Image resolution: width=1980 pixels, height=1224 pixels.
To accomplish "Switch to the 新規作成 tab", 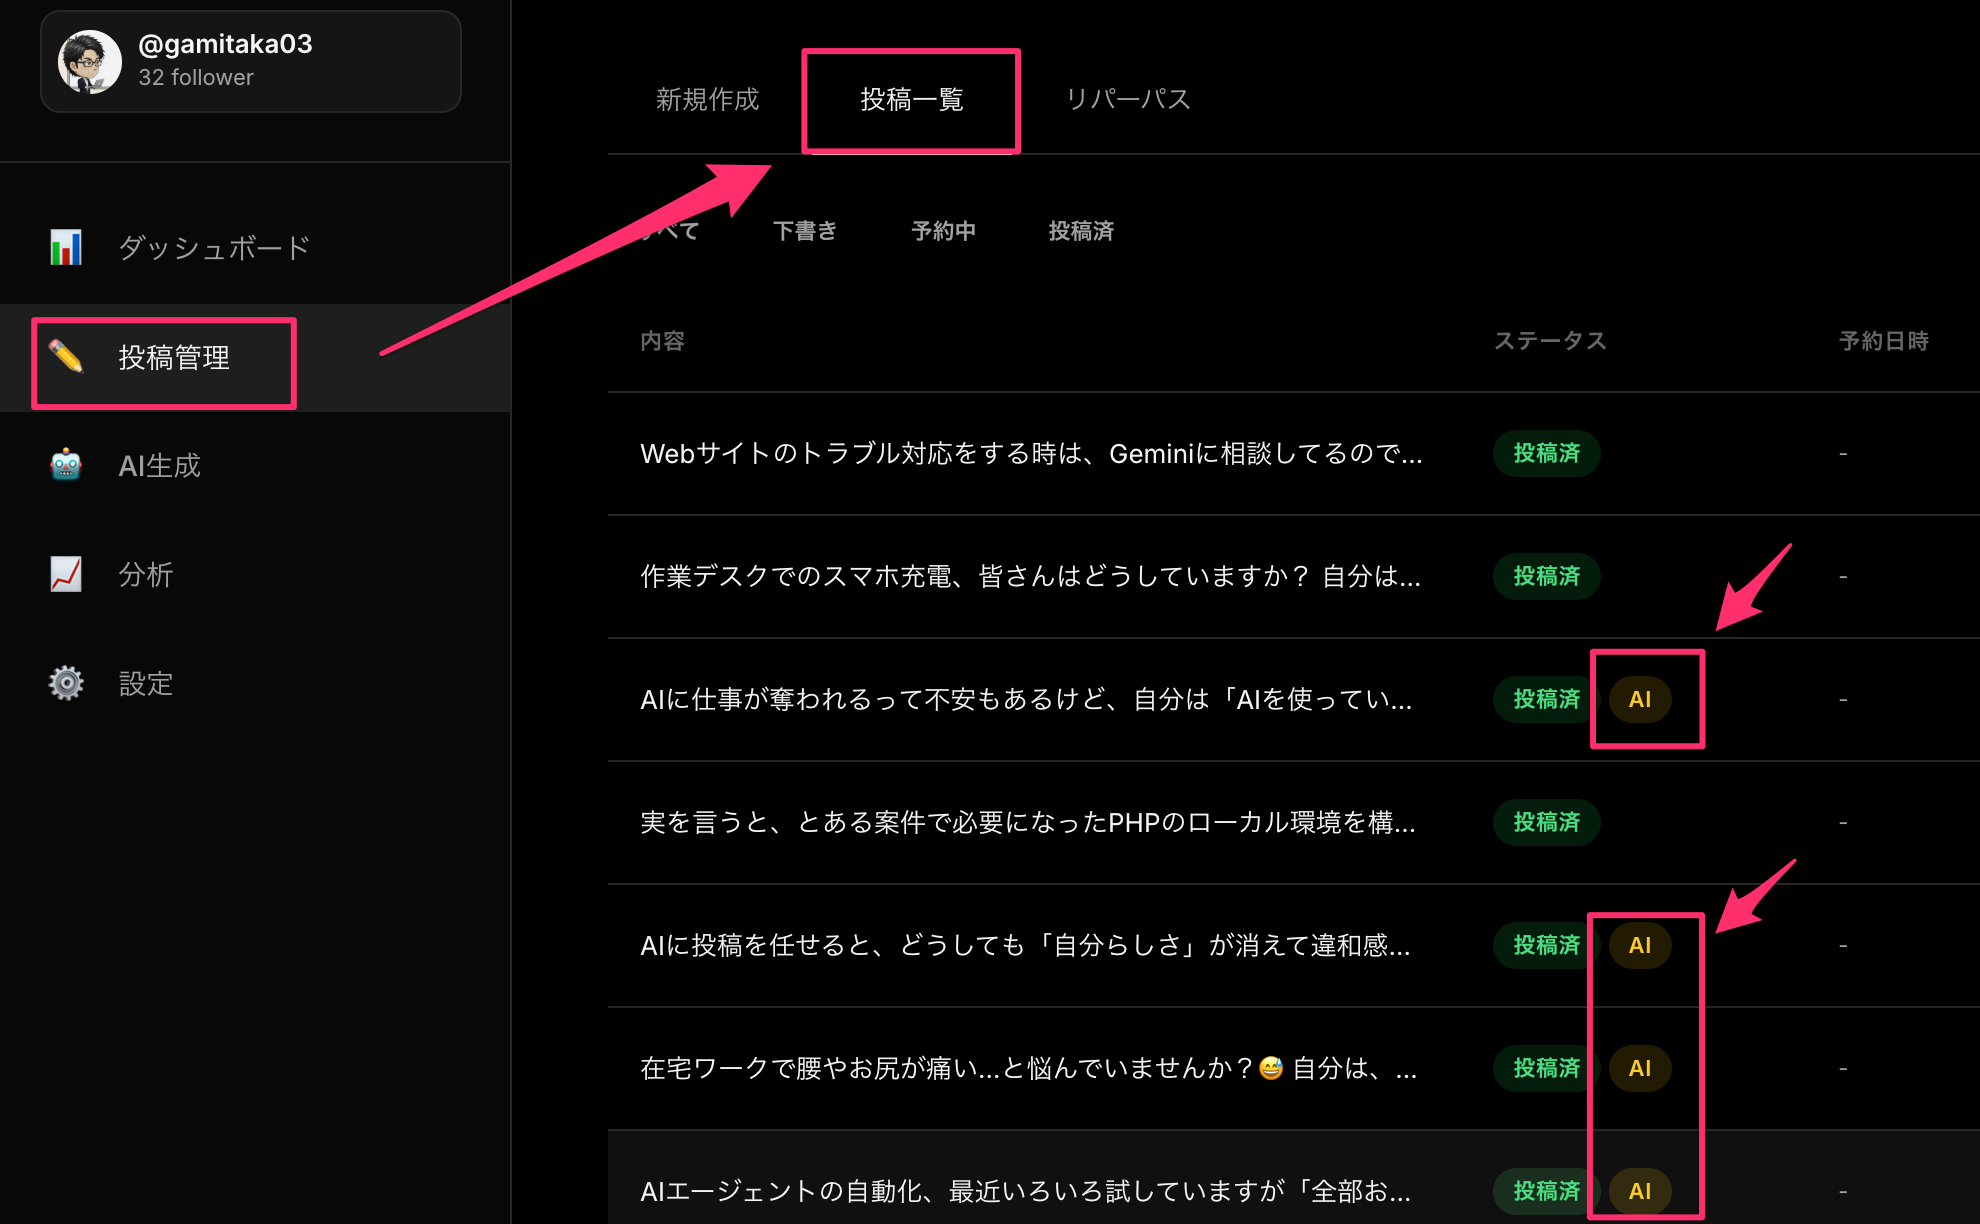I will tap(707, 99).
